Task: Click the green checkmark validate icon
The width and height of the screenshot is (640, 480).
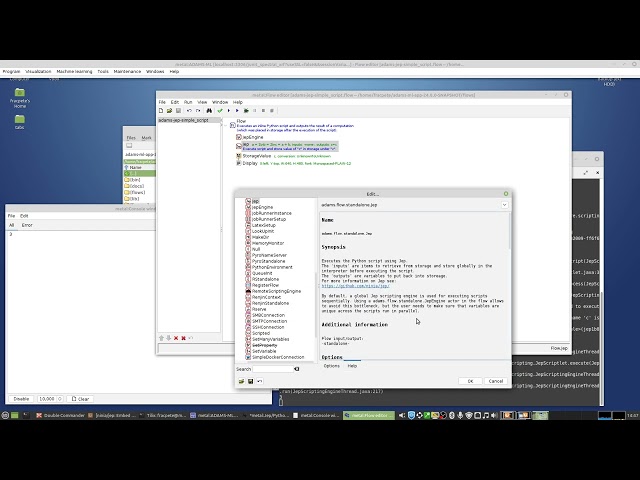Action: [220, 111]
